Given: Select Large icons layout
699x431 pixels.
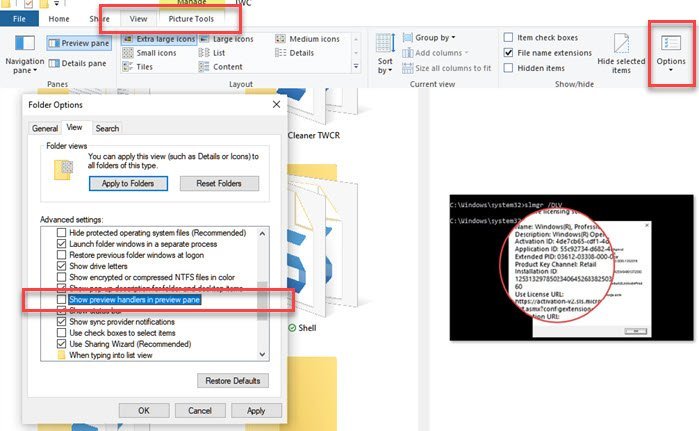Looking at the screenshot, I should pos(226,39).
